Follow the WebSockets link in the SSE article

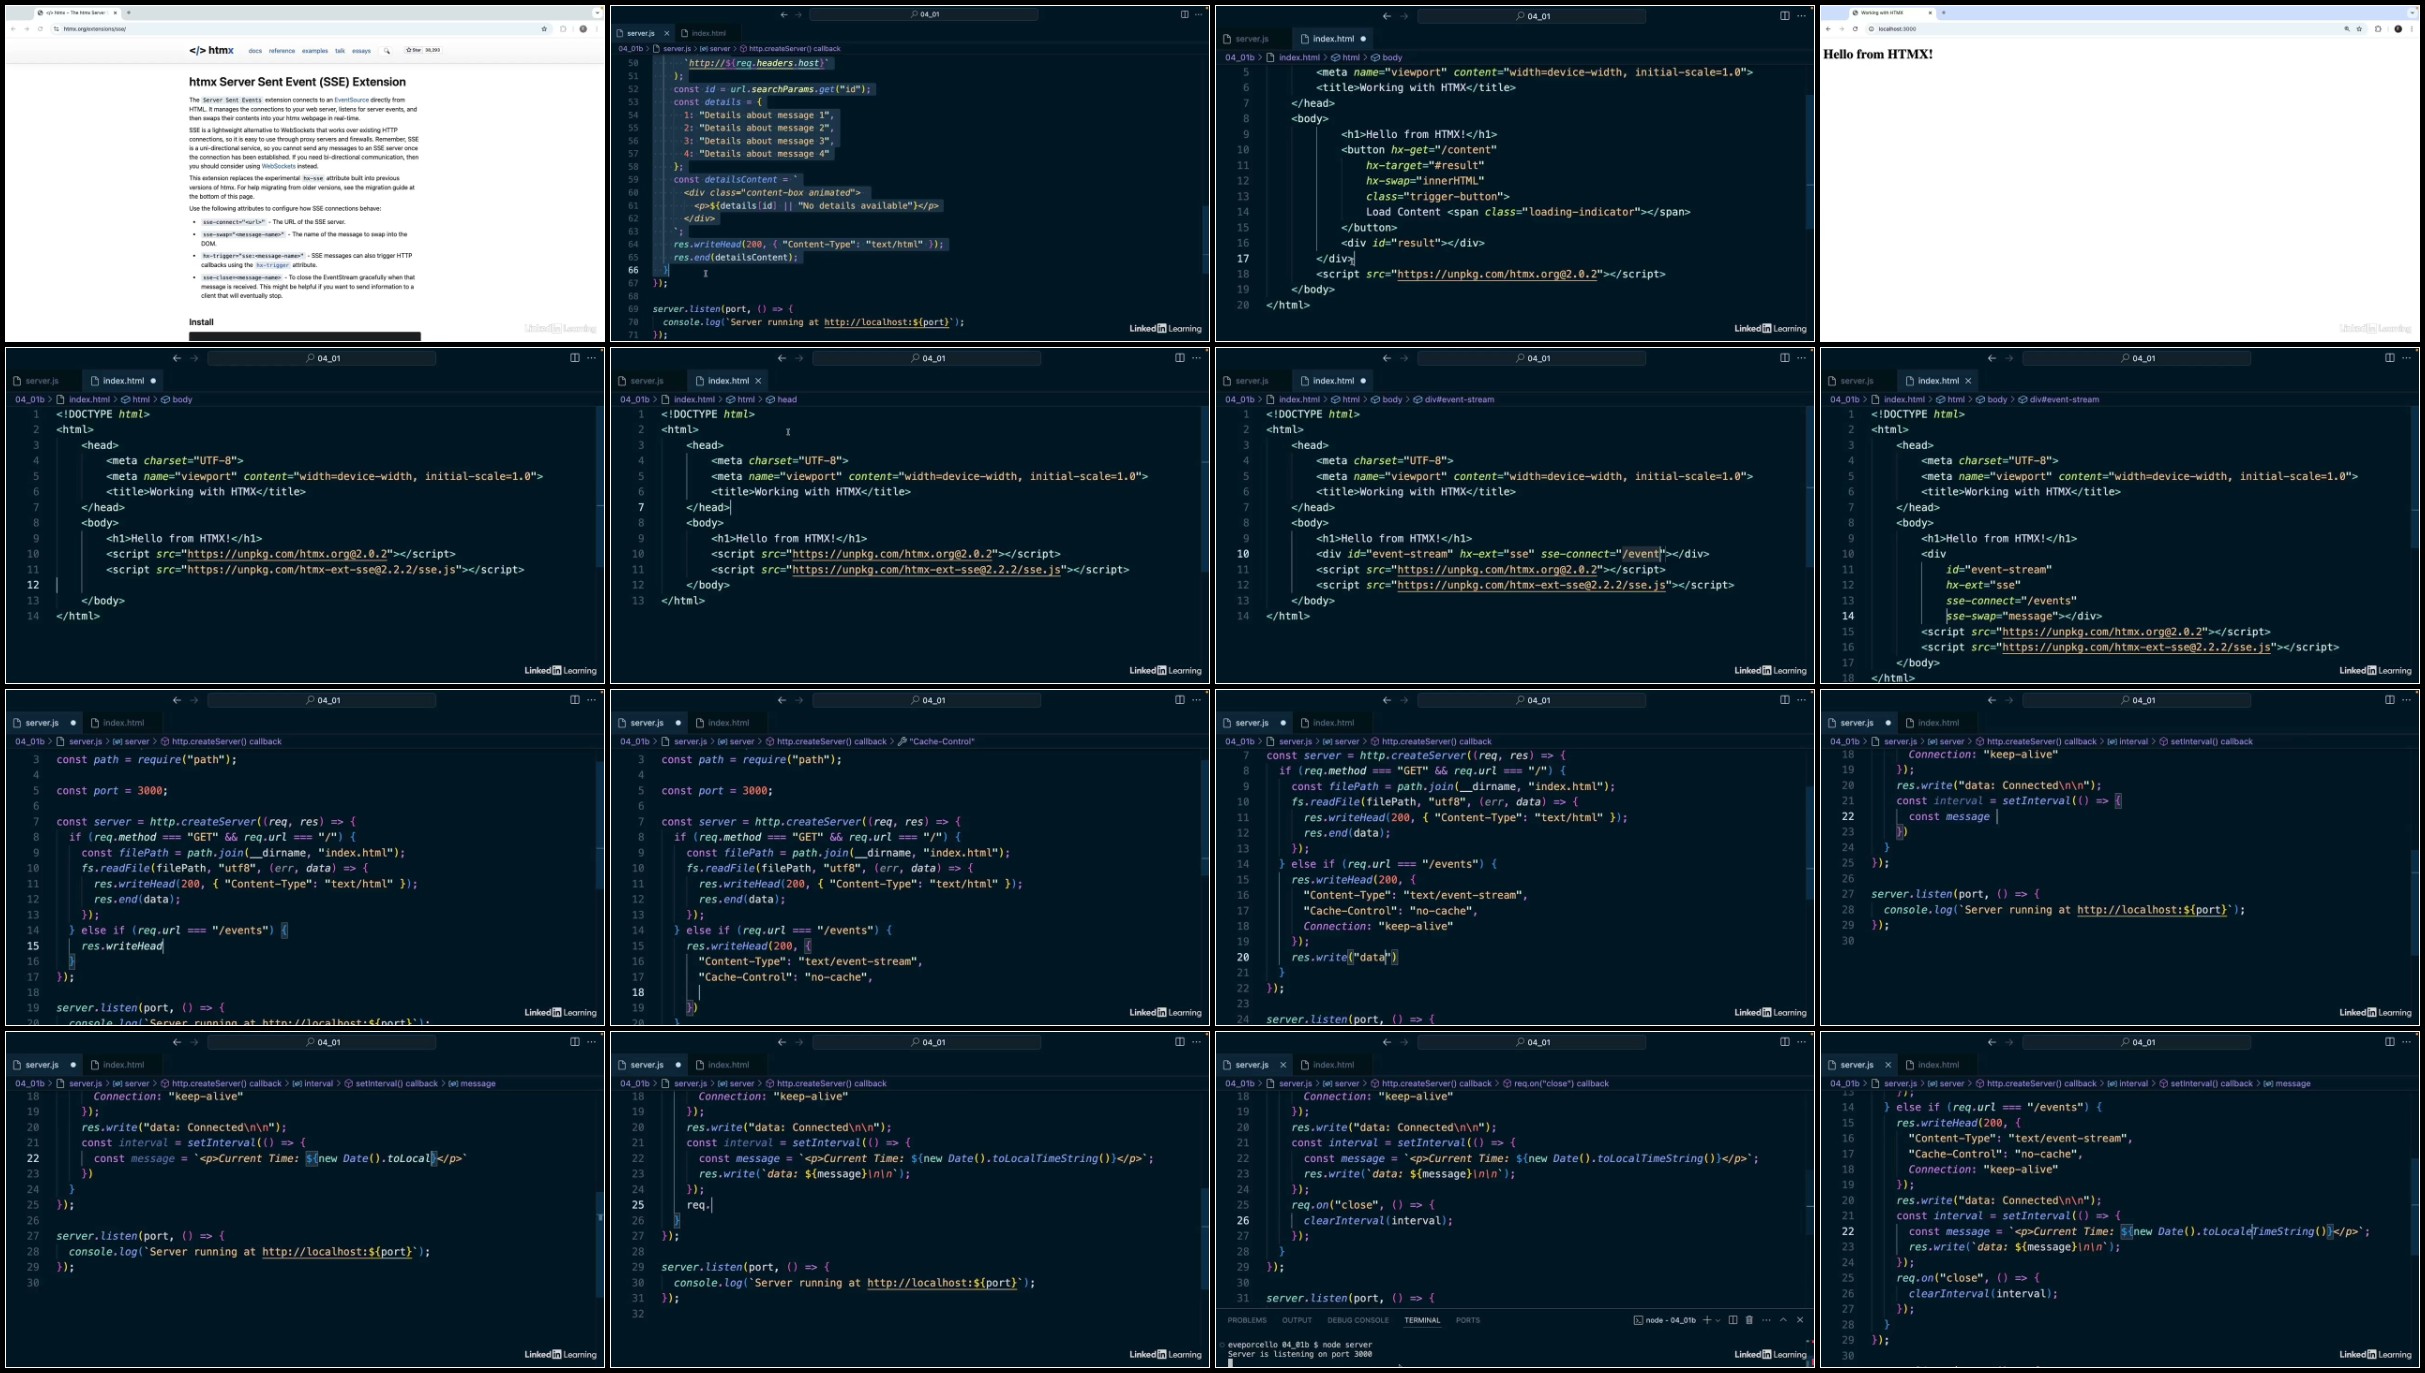point(279,166)
